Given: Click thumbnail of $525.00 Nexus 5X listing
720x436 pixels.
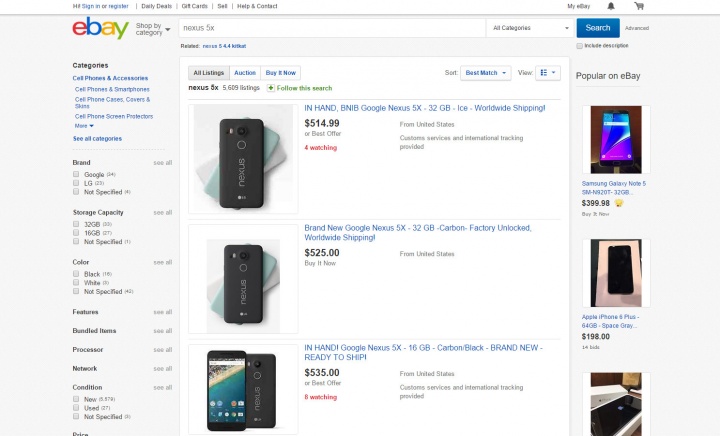Looking at the screenshot, I should pyautogui.click(x=243, y=279).
